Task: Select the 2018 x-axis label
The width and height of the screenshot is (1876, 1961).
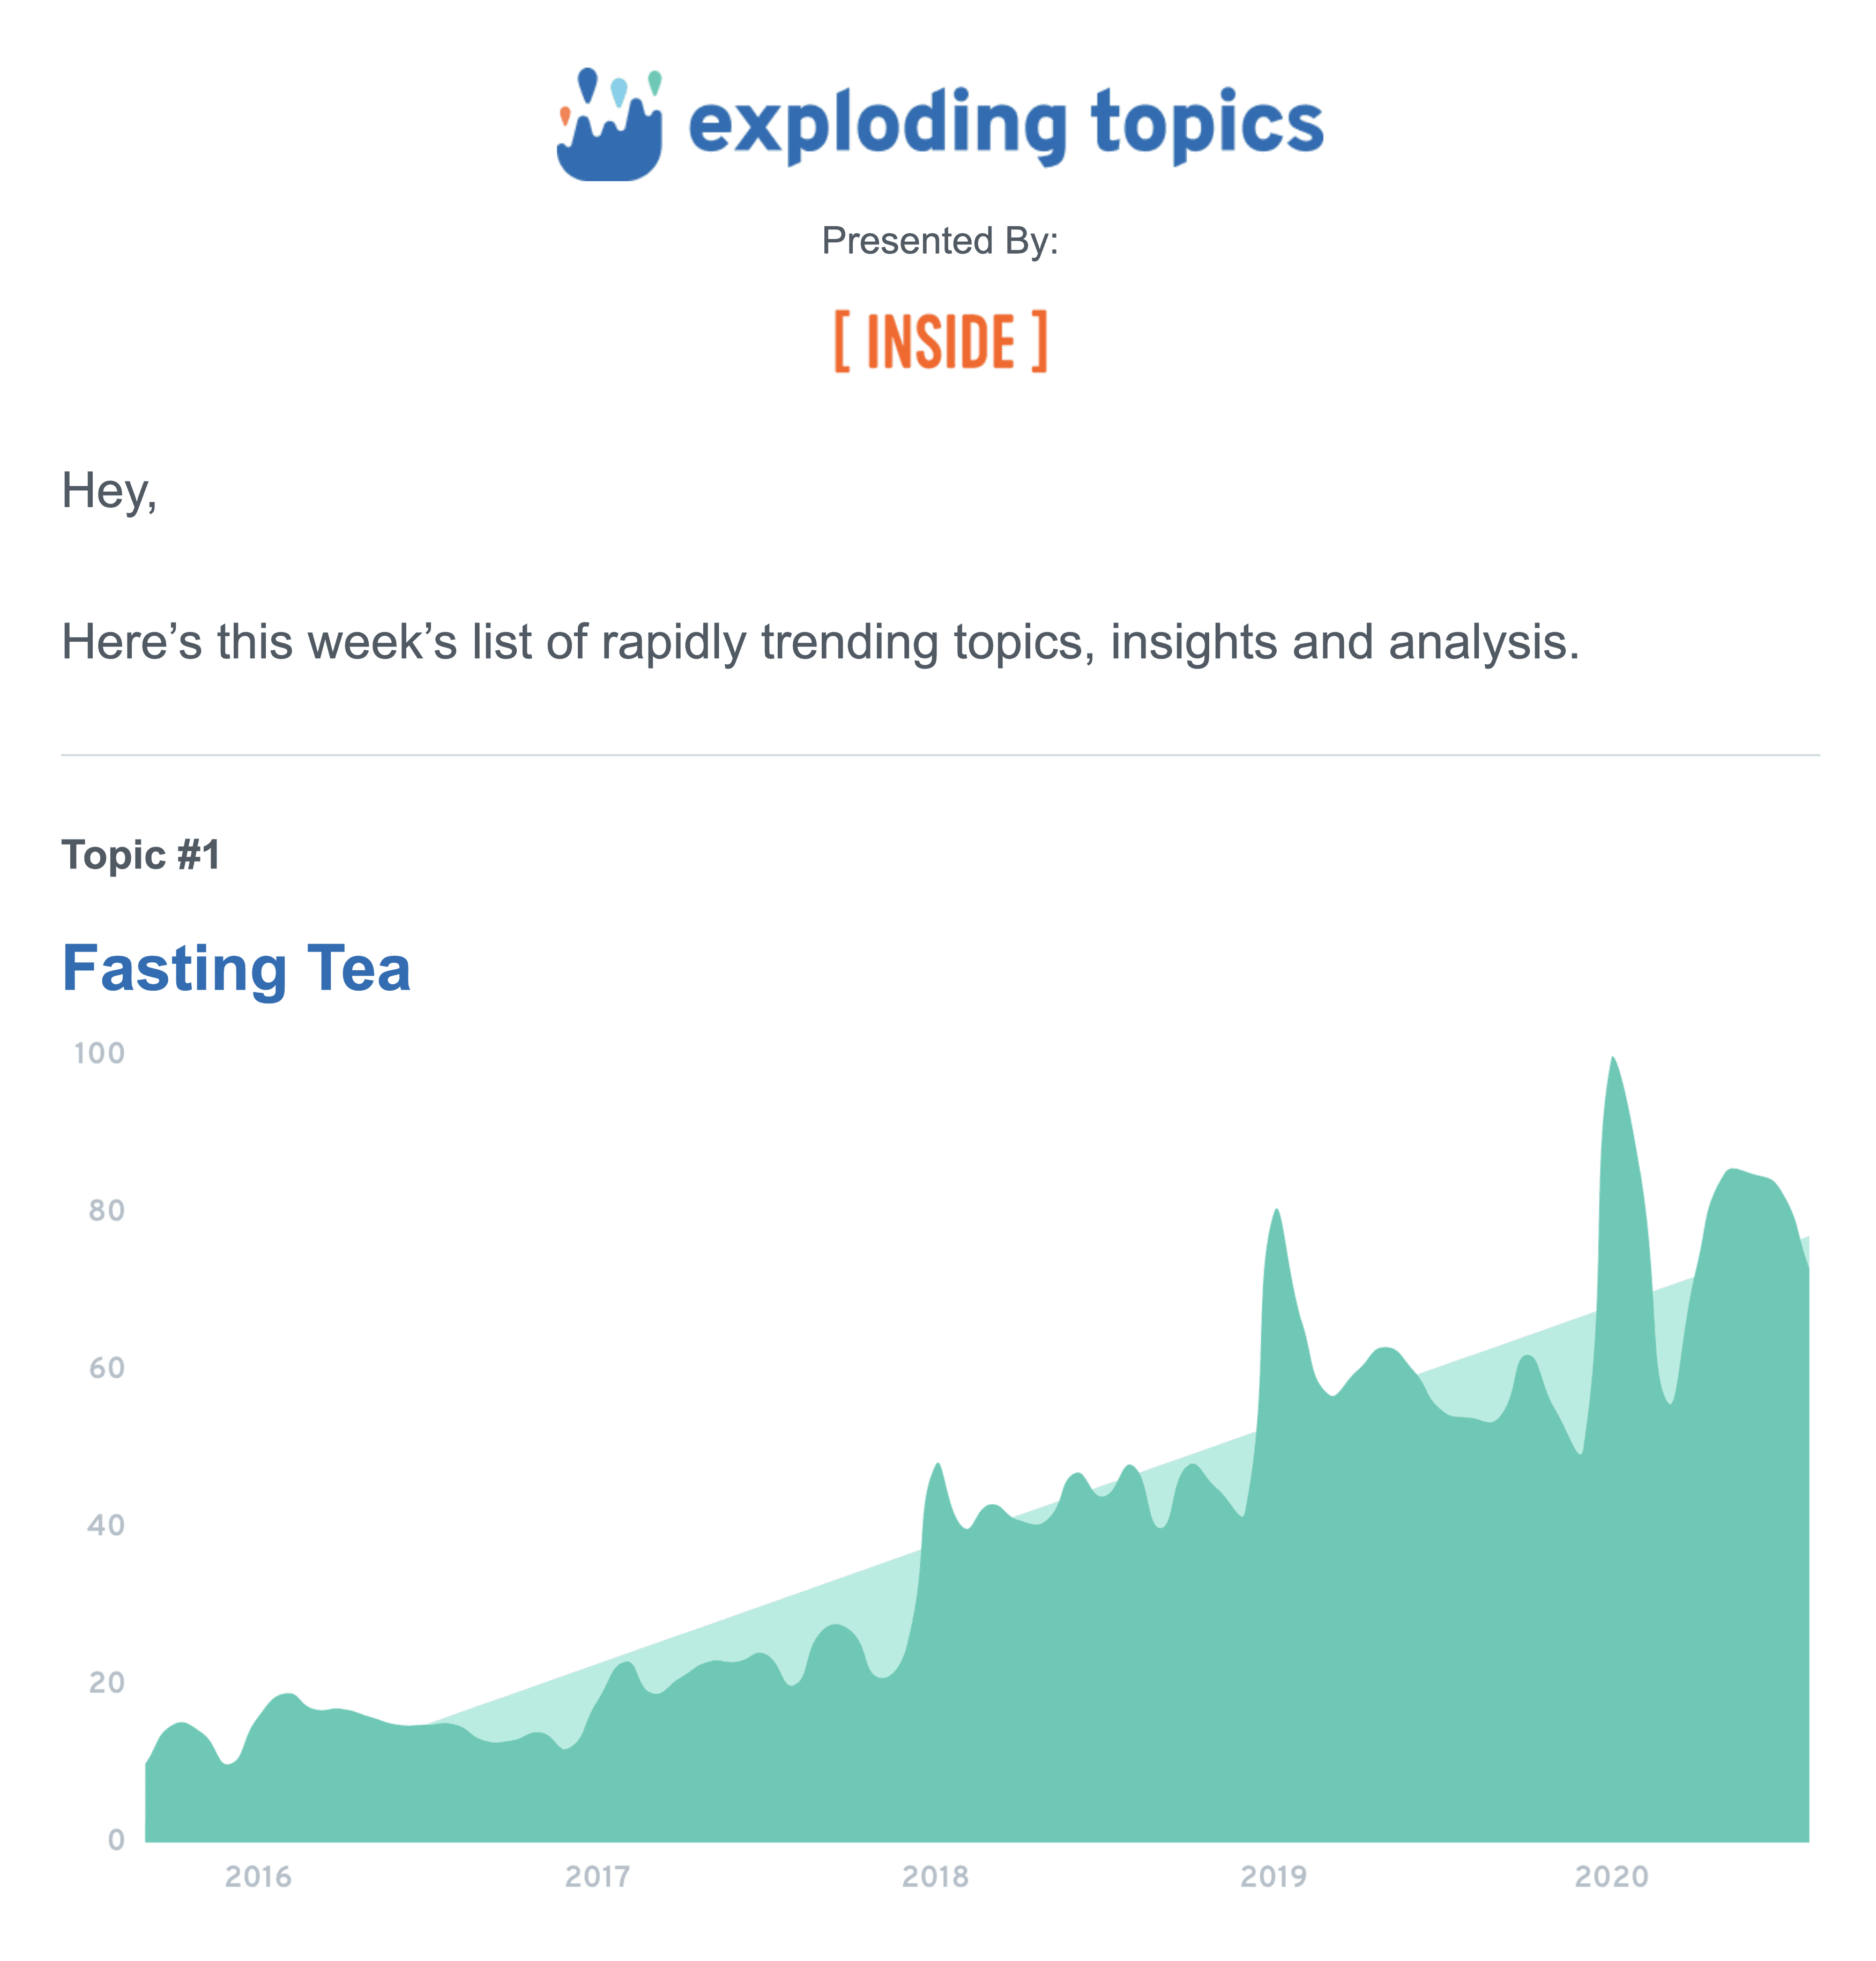Action: 935,1876
